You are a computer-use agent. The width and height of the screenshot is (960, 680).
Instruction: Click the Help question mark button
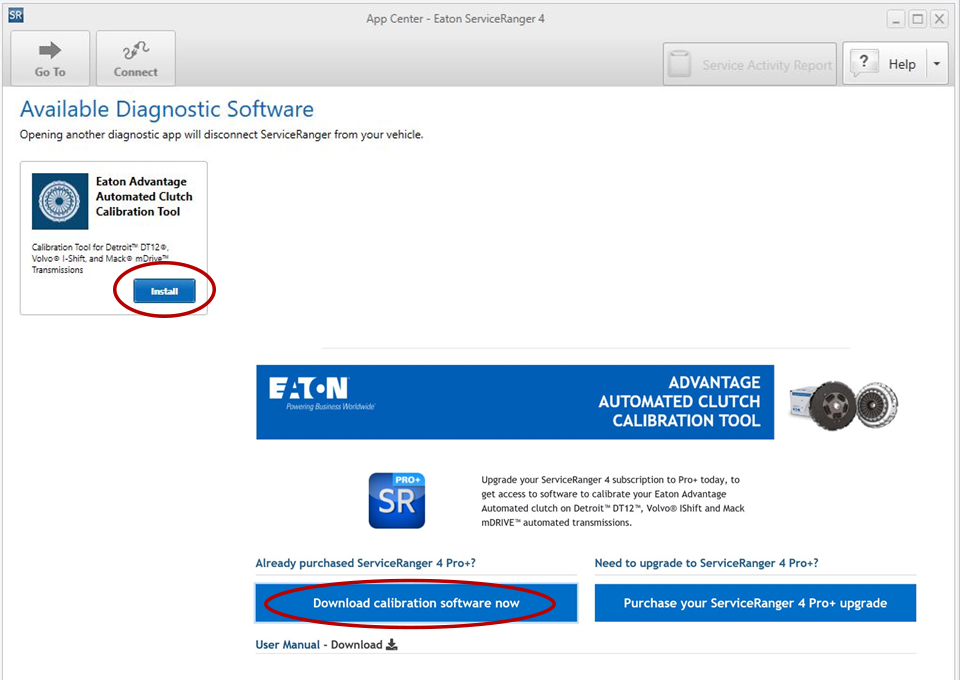point(885,64)
